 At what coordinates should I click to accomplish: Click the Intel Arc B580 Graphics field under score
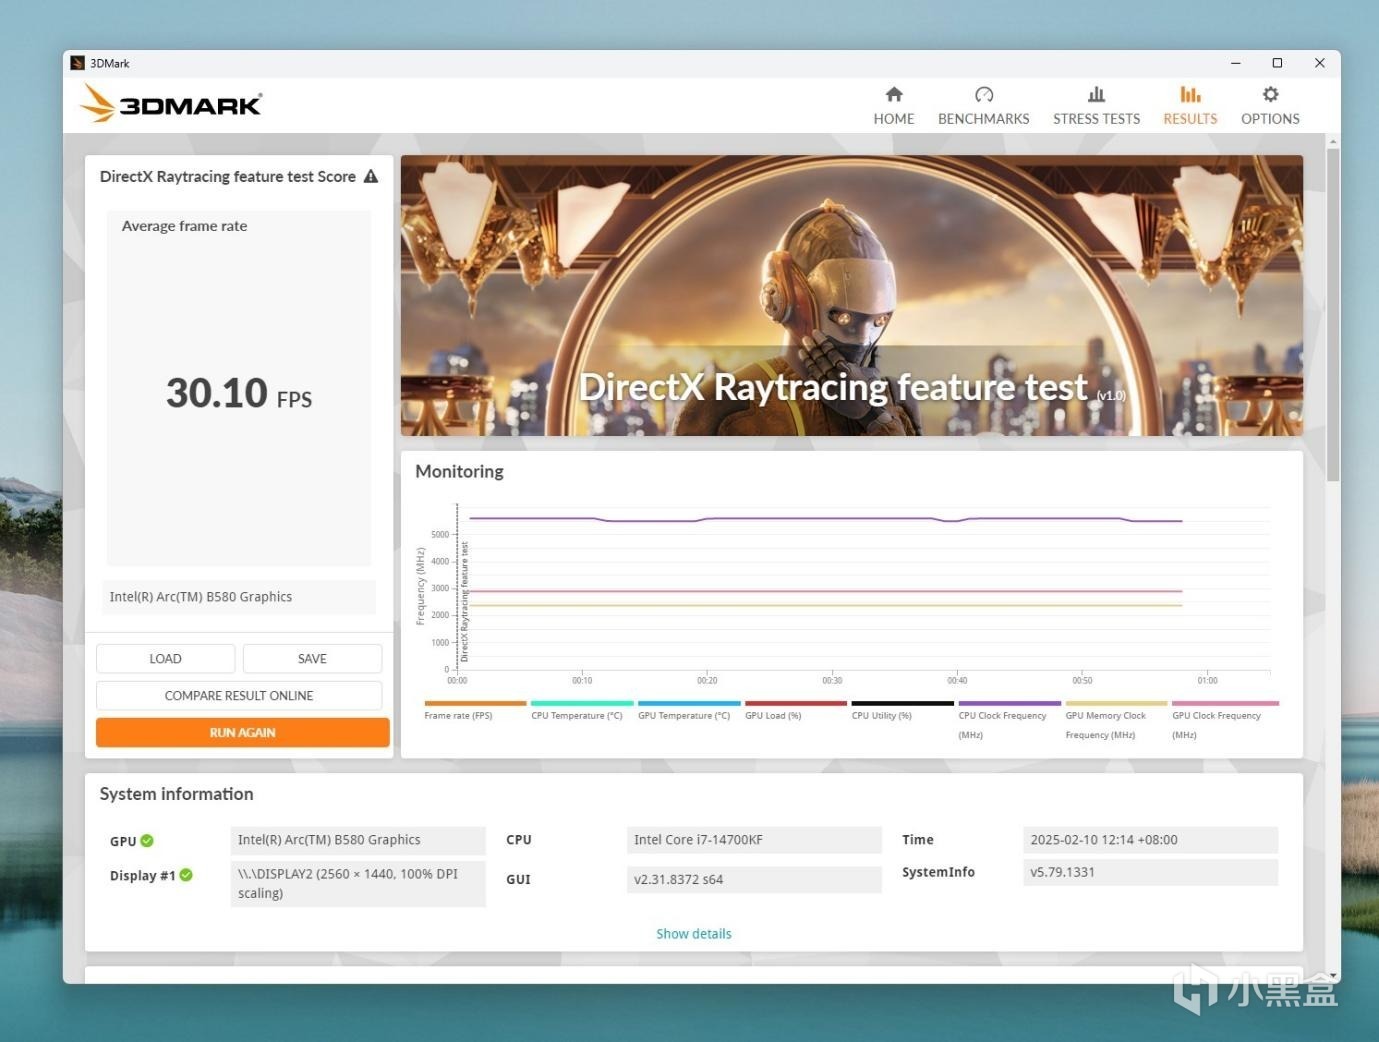coord(239,597)
